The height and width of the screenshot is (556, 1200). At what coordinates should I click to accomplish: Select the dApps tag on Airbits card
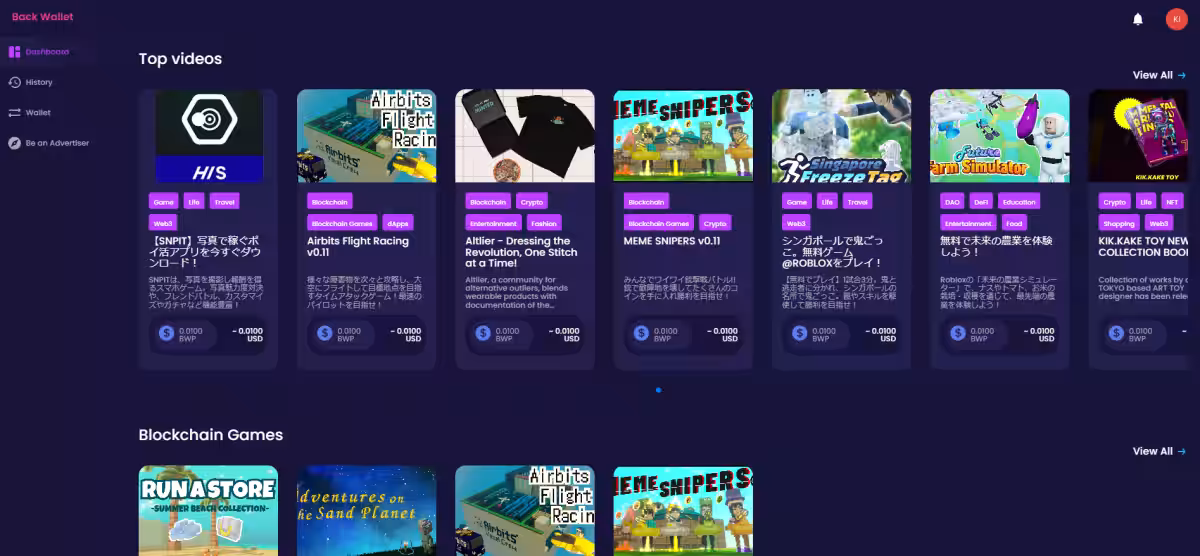point(397,223)
